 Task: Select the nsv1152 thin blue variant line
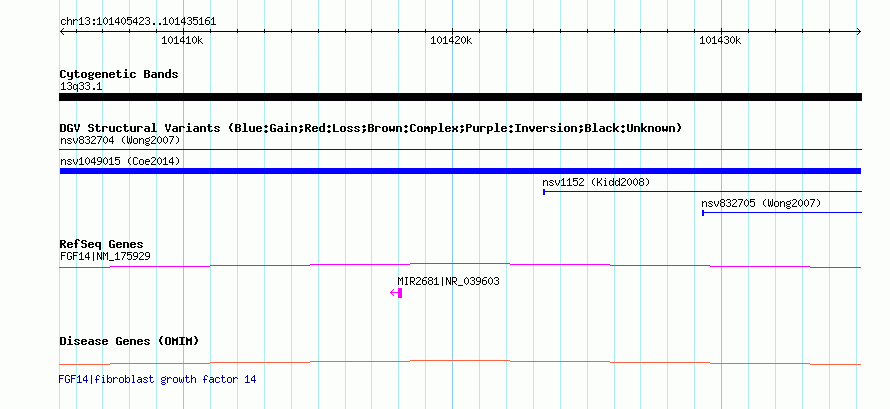click(x=703, y=192)
